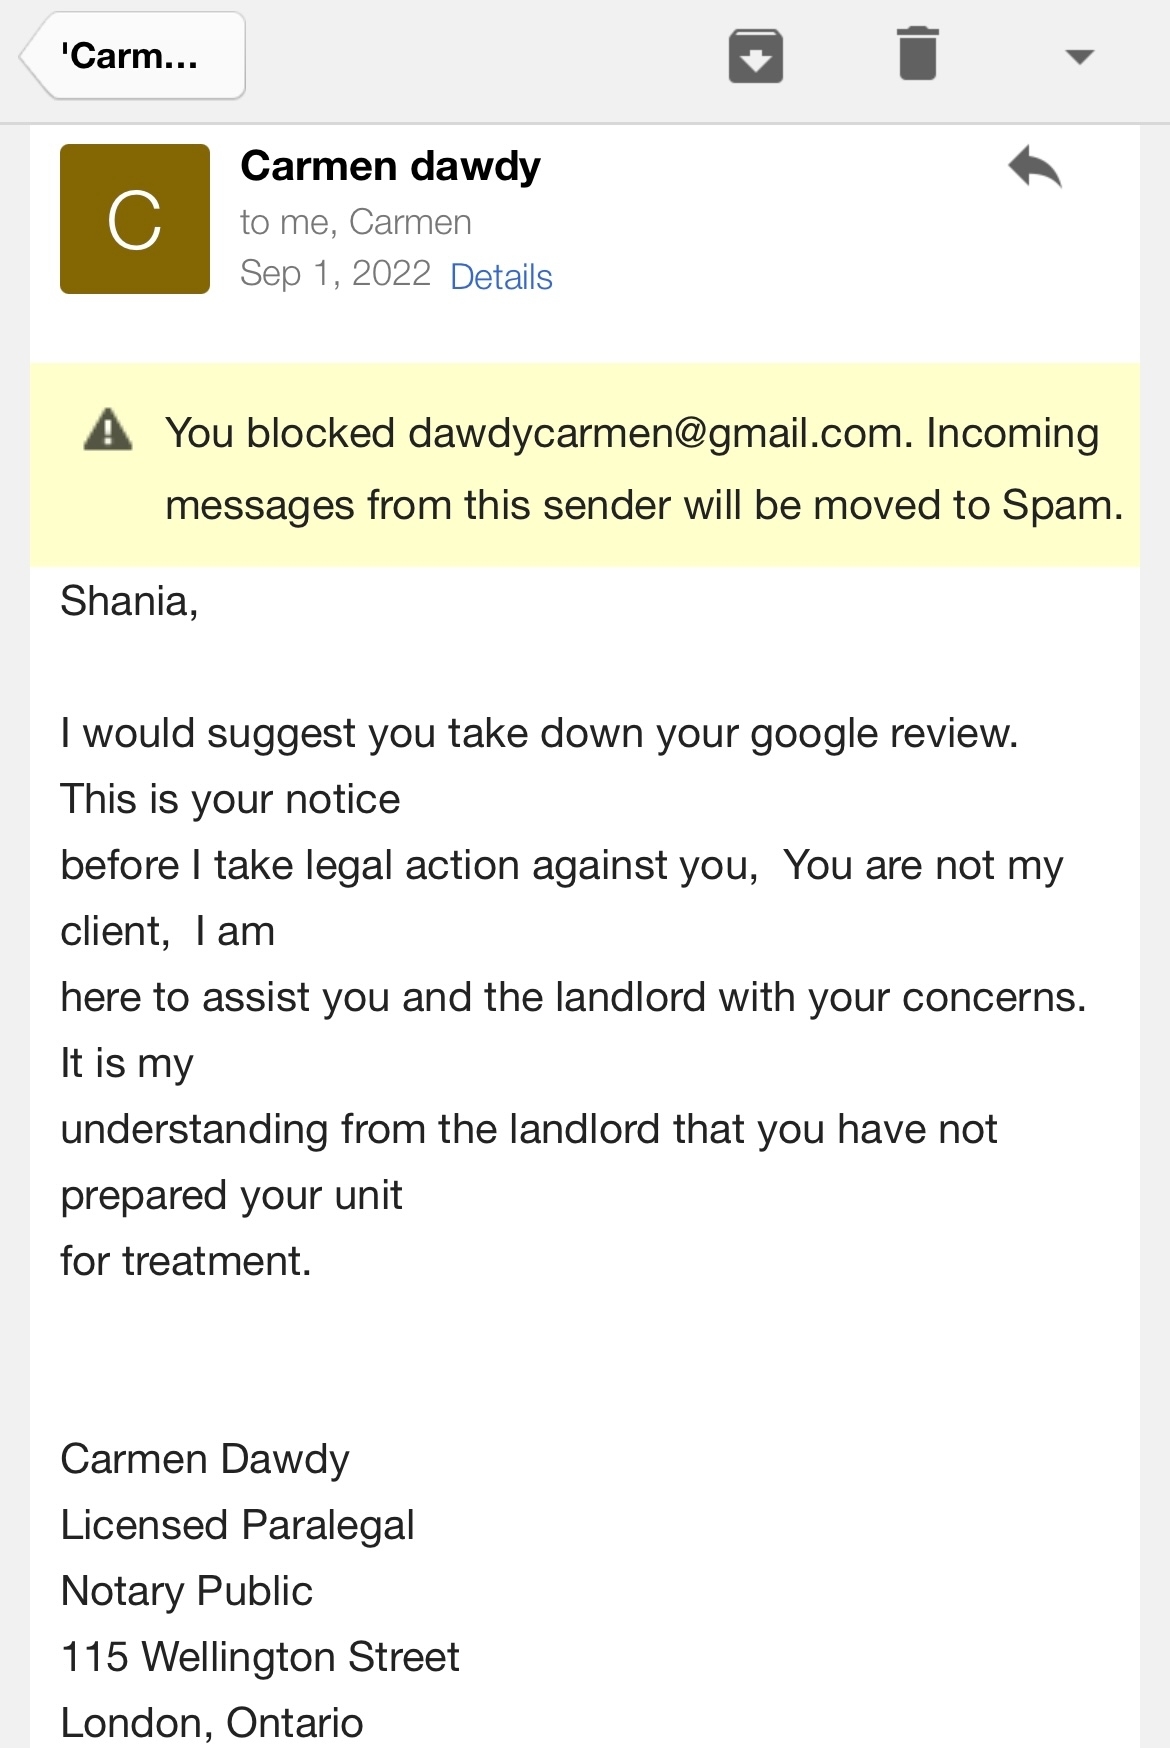
Task: Click 'Licensed Paralegal' in the signature
Action: click(x=237, y=1526)
